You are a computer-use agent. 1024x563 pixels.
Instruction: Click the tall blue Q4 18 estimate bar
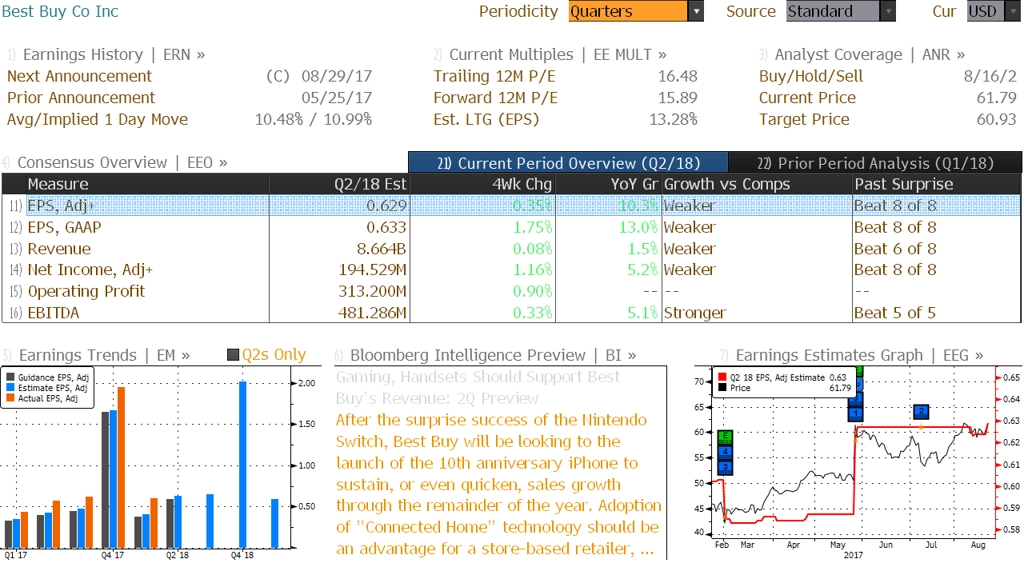(x=243, y=465)
